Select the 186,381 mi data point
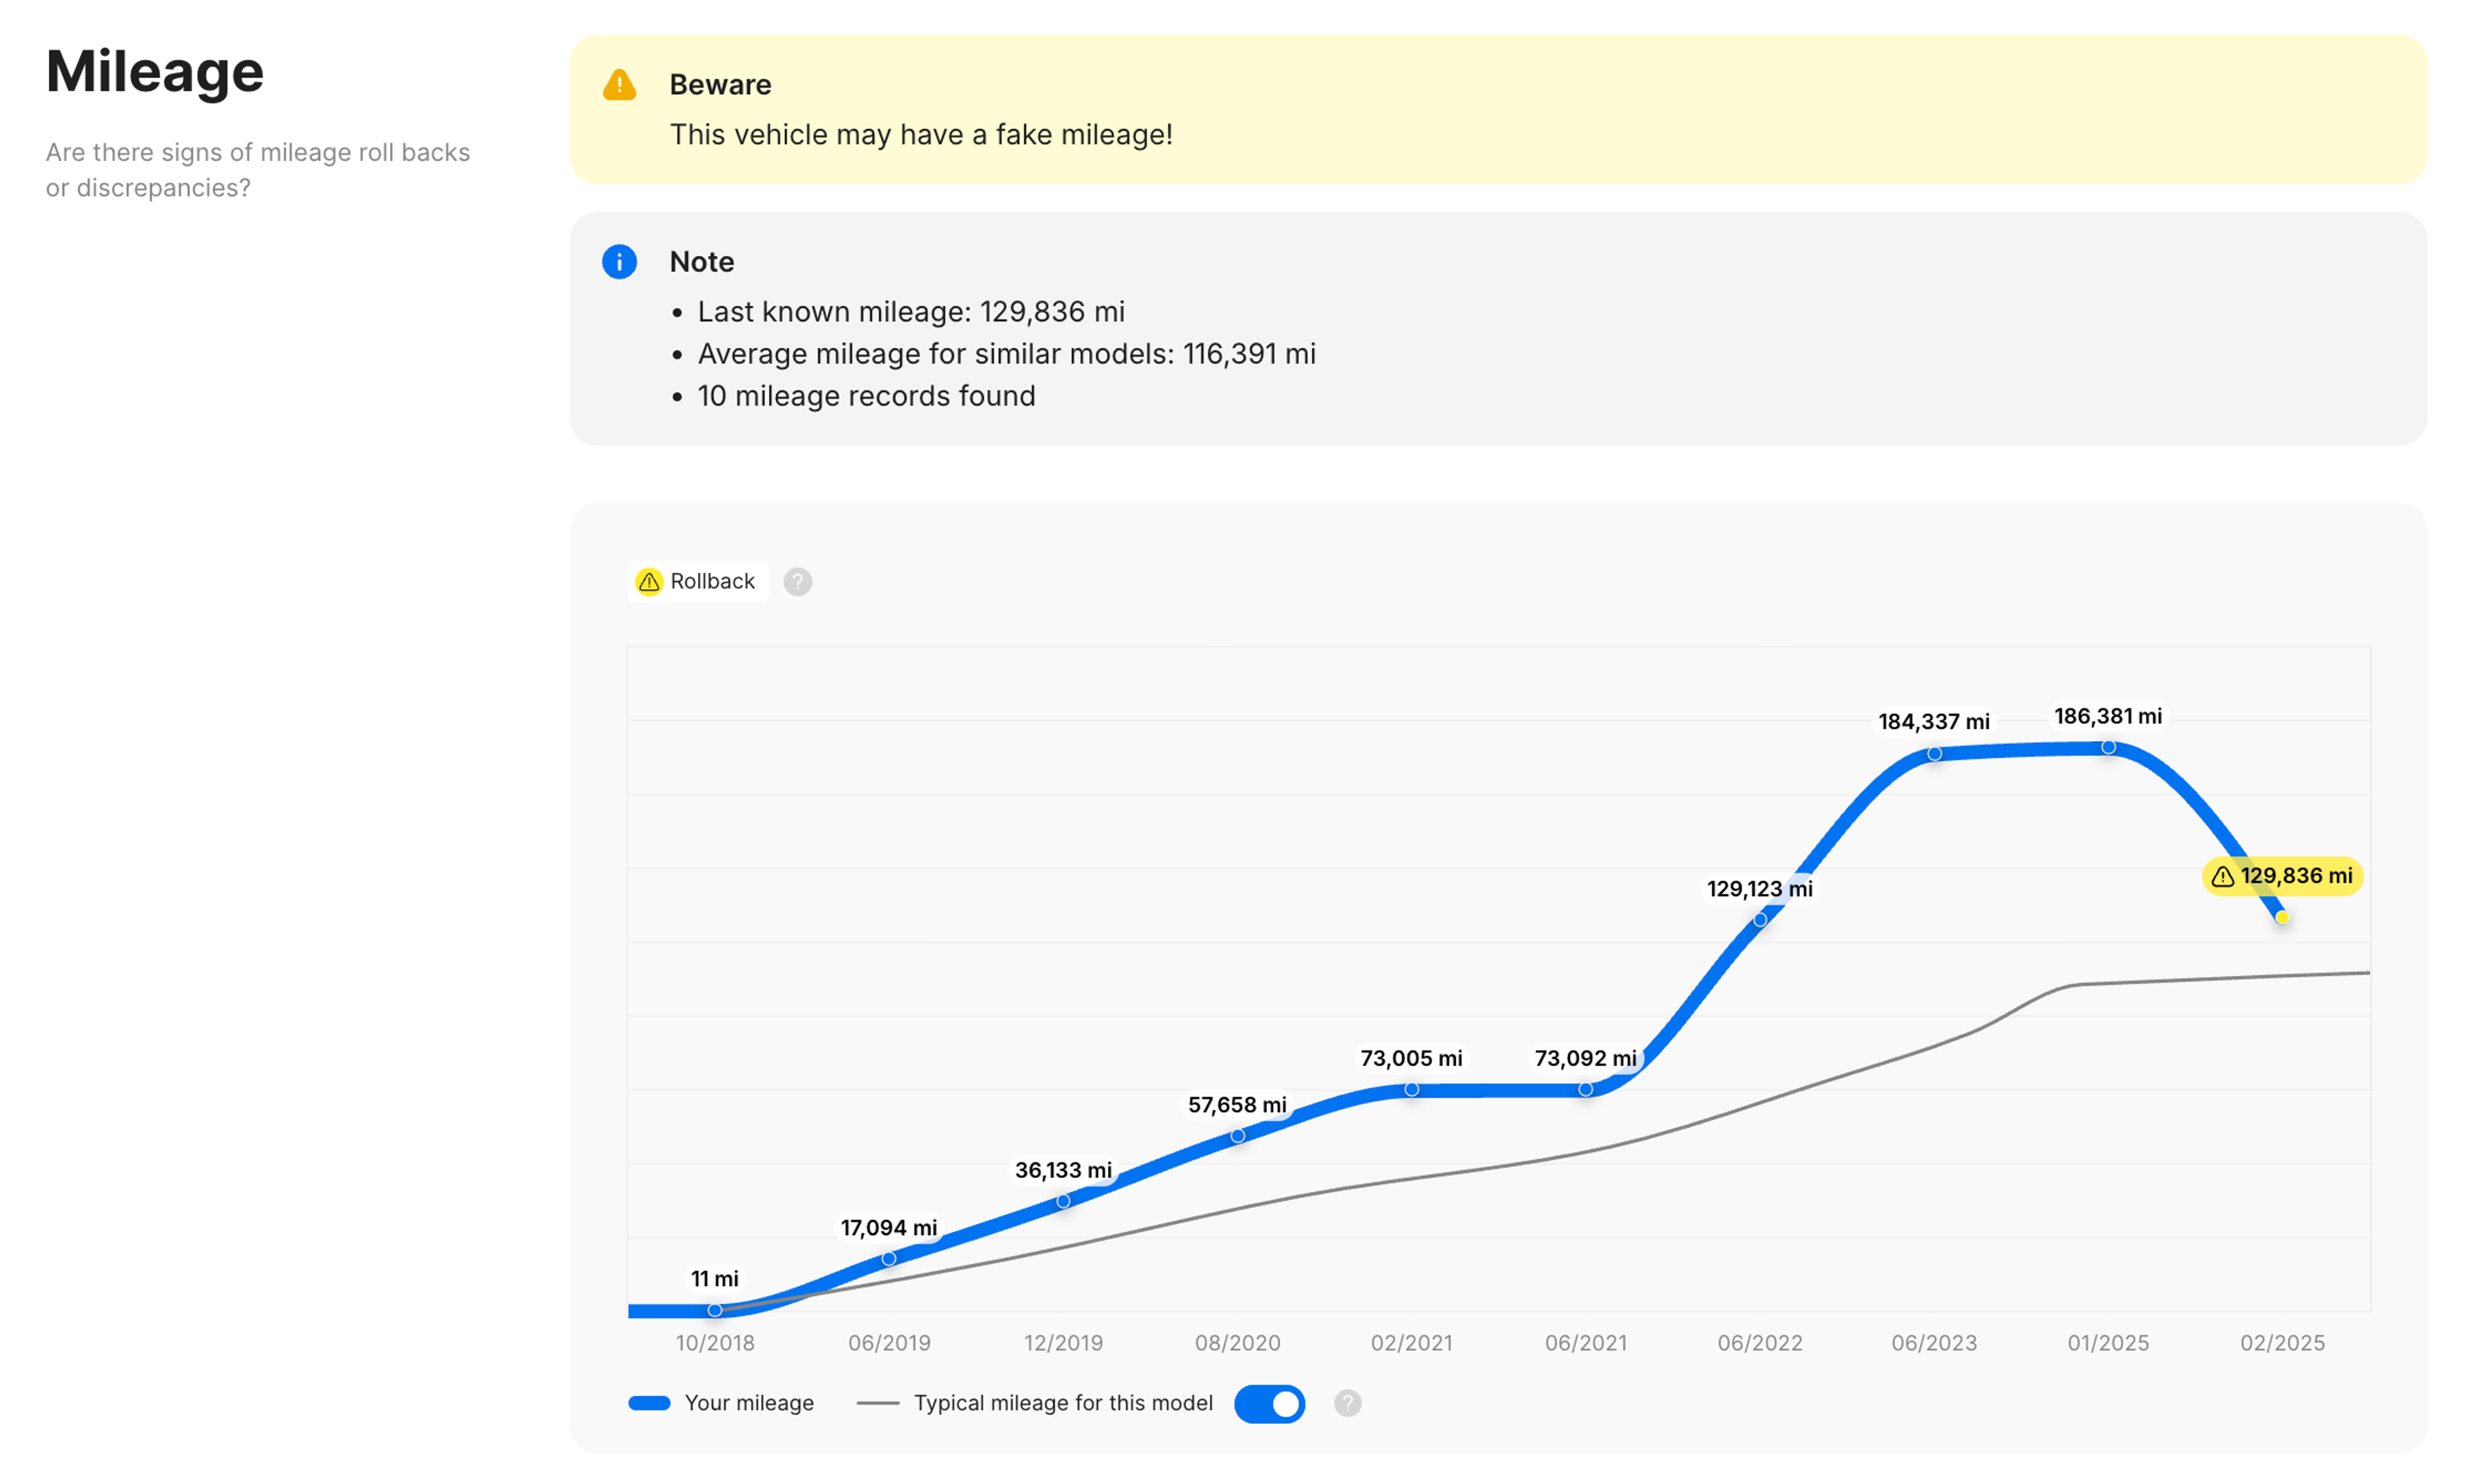The image size is (2475, 1484). click(x=2108, y=747)
